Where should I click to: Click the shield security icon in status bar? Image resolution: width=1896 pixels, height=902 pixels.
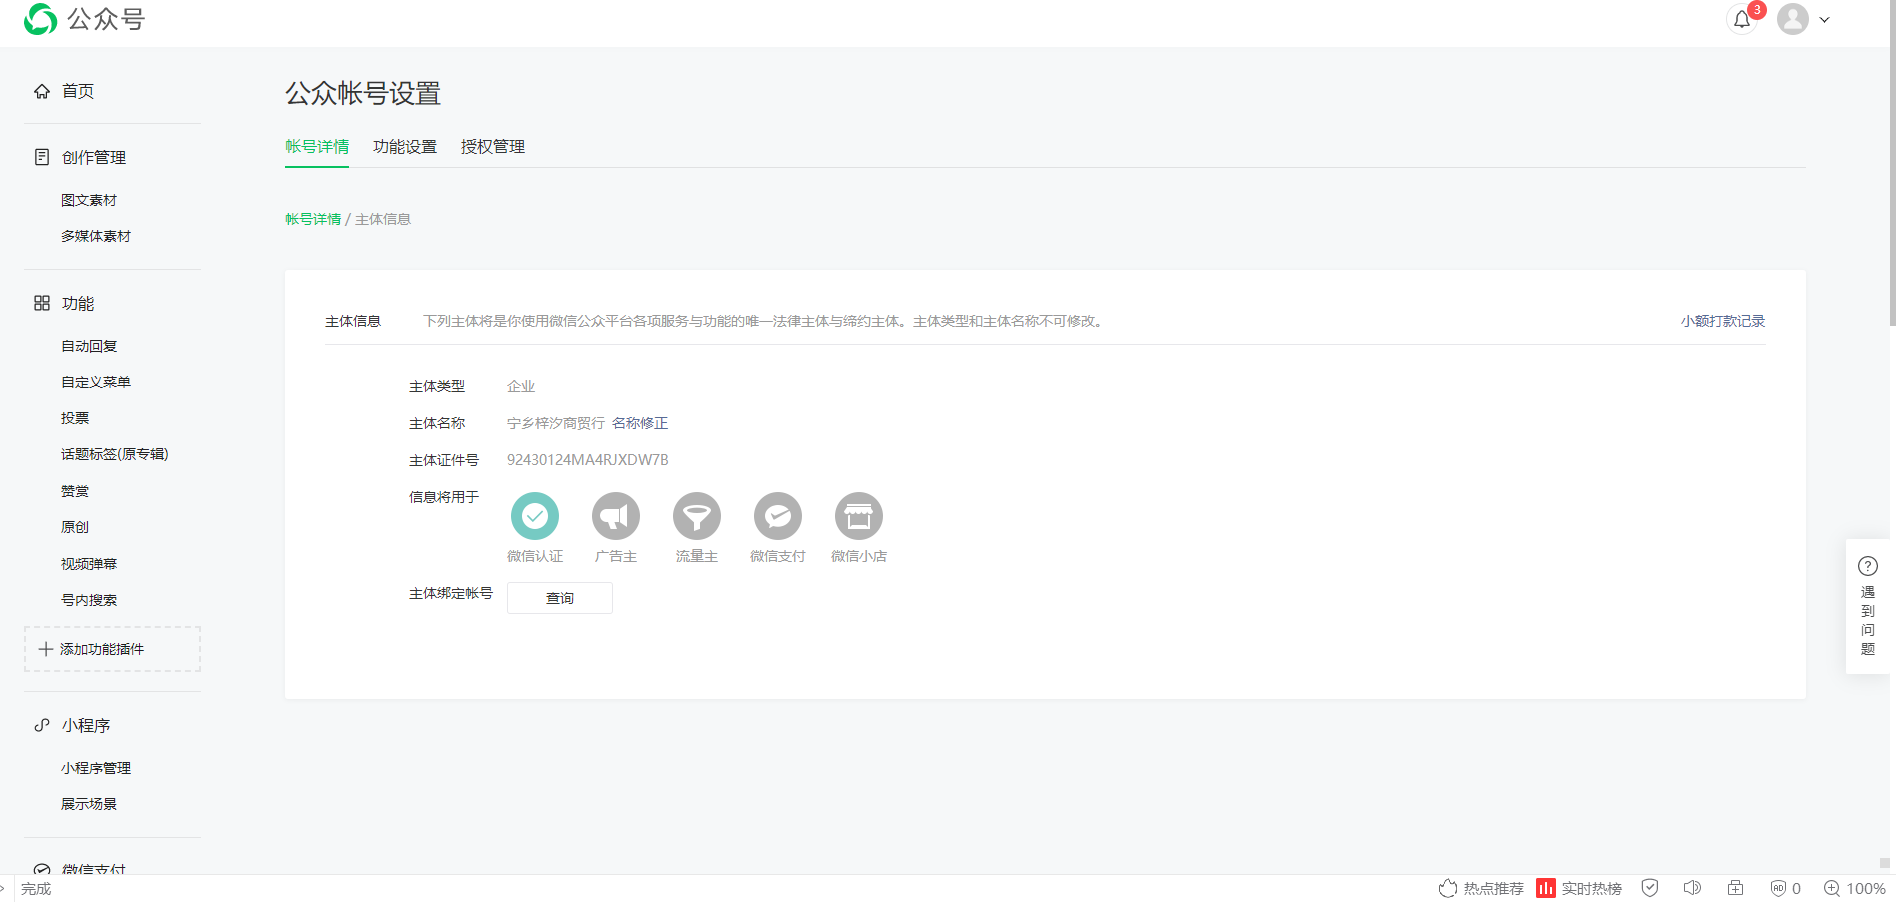tap(1650, 888)
